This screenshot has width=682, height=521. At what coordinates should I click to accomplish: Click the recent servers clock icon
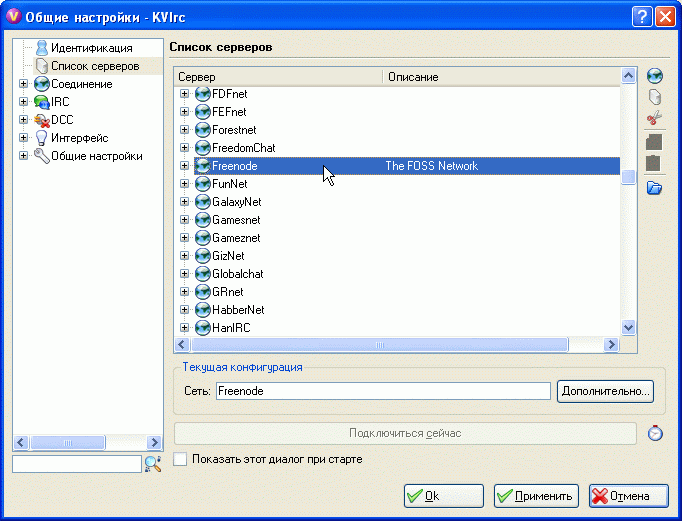(655, 433)
